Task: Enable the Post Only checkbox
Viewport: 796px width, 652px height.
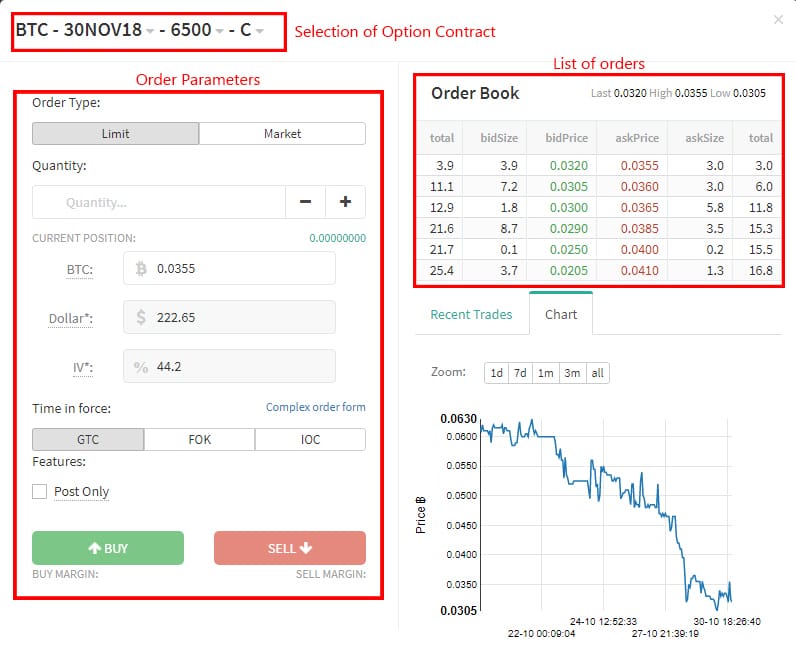Action: point(40,491)
